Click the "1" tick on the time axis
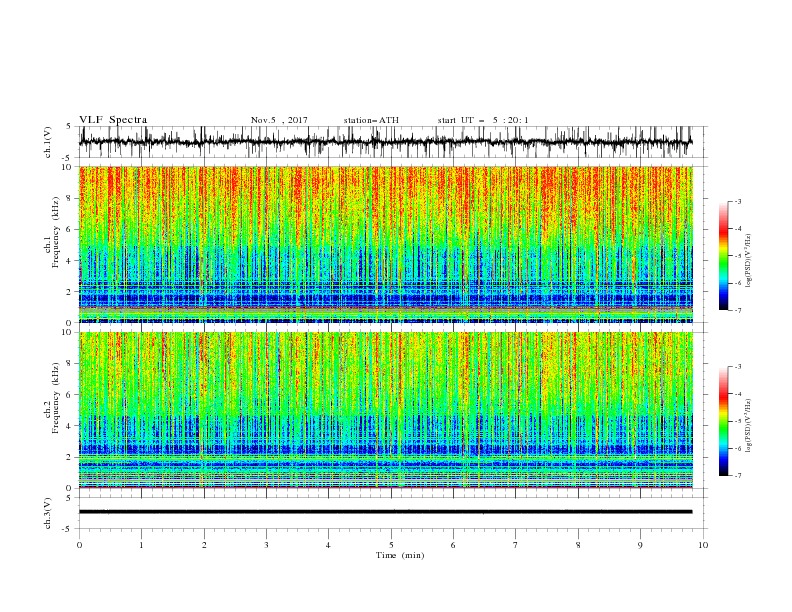Image resolution: width=792 pixels, height=612 pixels. [x=141, y=545]
